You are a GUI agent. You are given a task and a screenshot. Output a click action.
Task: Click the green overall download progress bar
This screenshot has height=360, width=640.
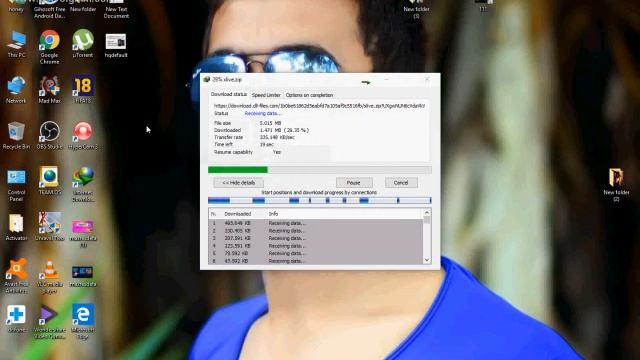[x=320, y=170]
